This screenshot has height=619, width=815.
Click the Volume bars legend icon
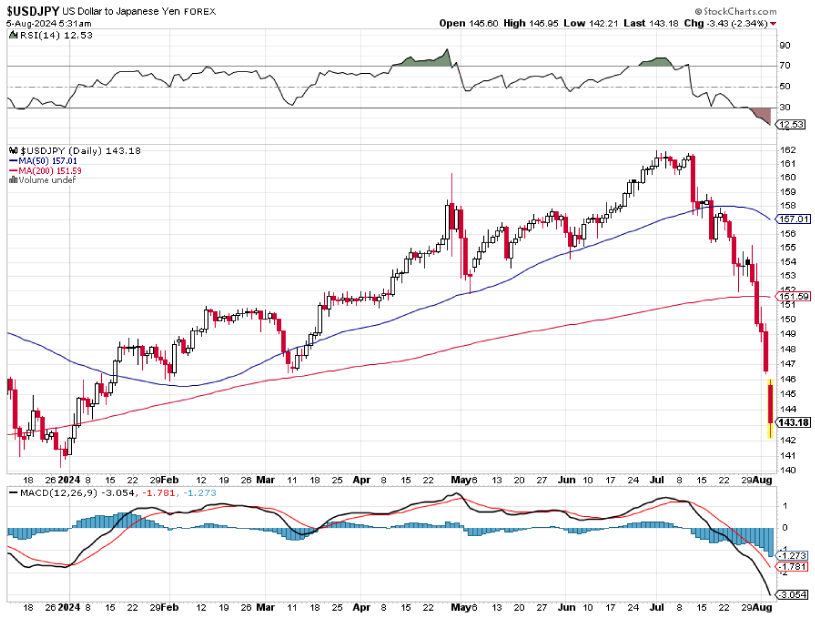point(12,180)
